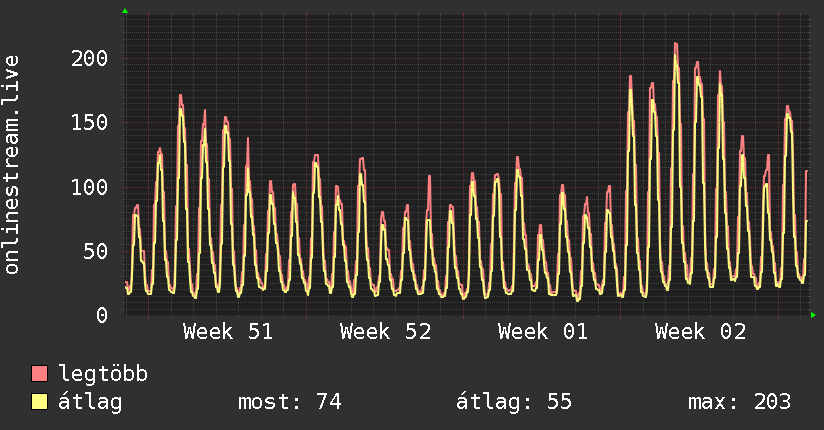
Task: Click the green arrow at x-axis end
Action: click(813, 315)
